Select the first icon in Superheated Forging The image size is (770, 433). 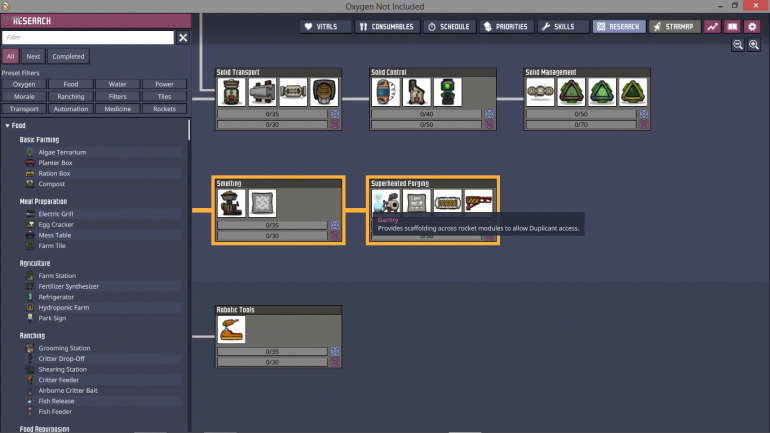(385, 201)
